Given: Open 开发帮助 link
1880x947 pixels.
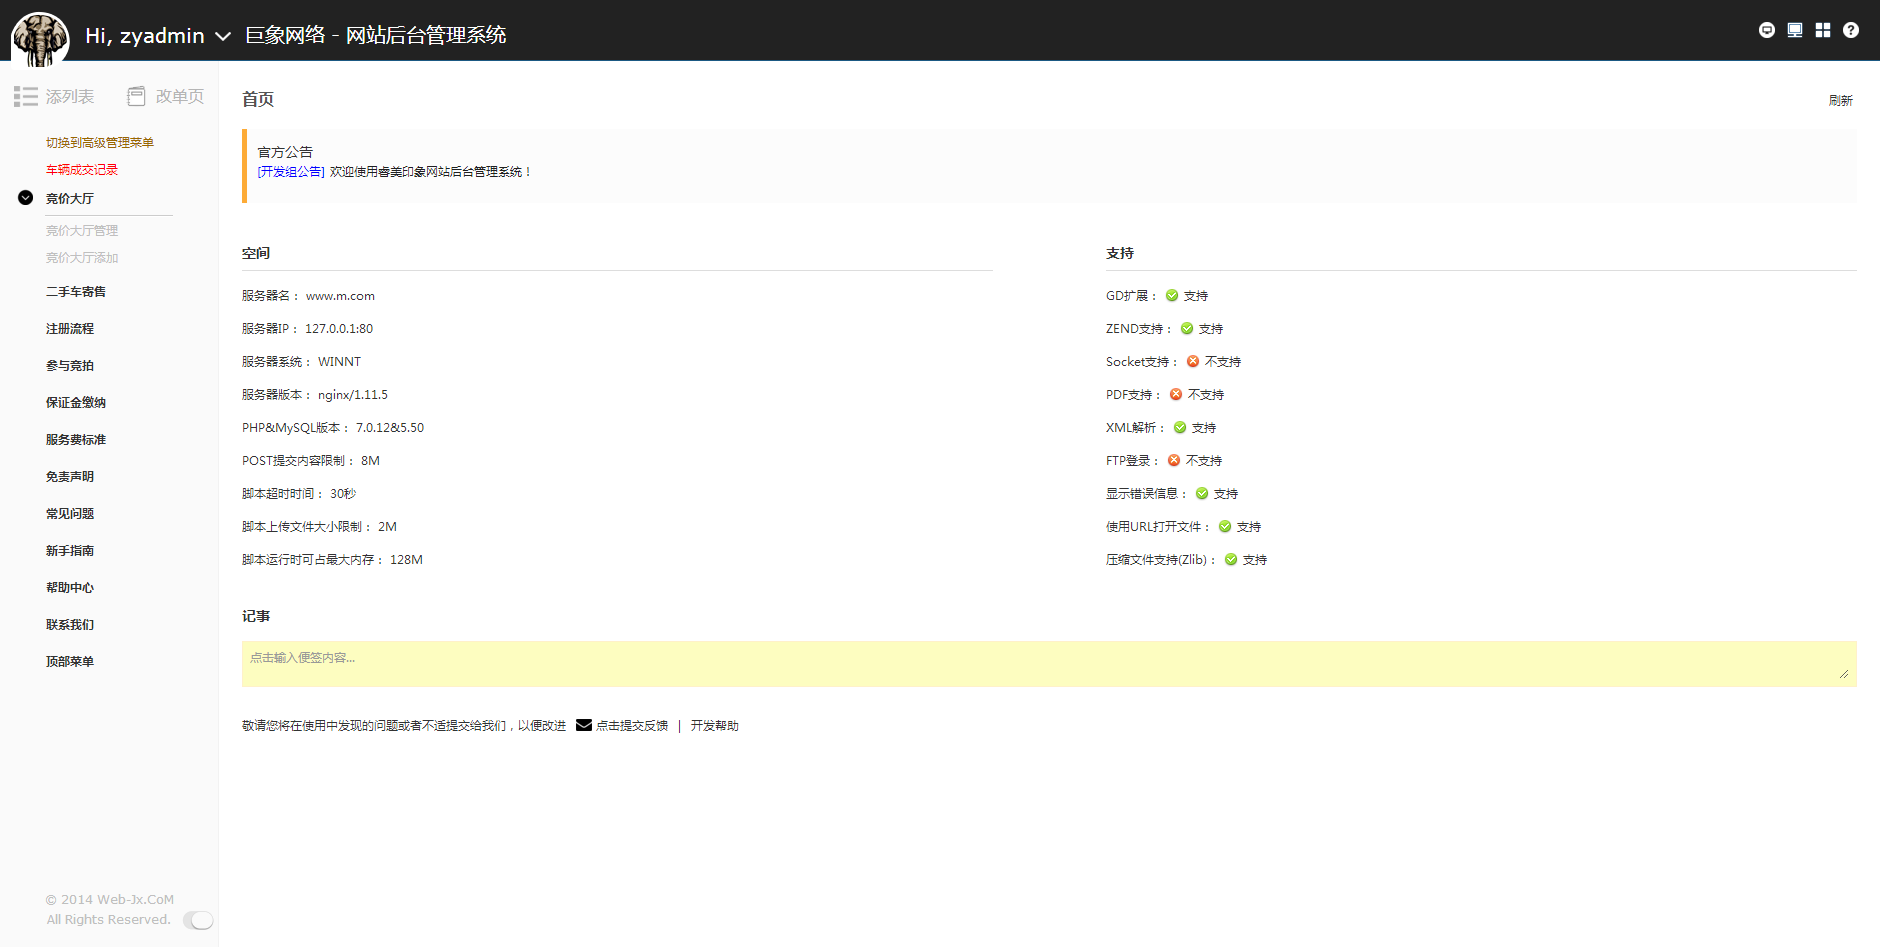Looking at the screenshot, I should 714,726.
